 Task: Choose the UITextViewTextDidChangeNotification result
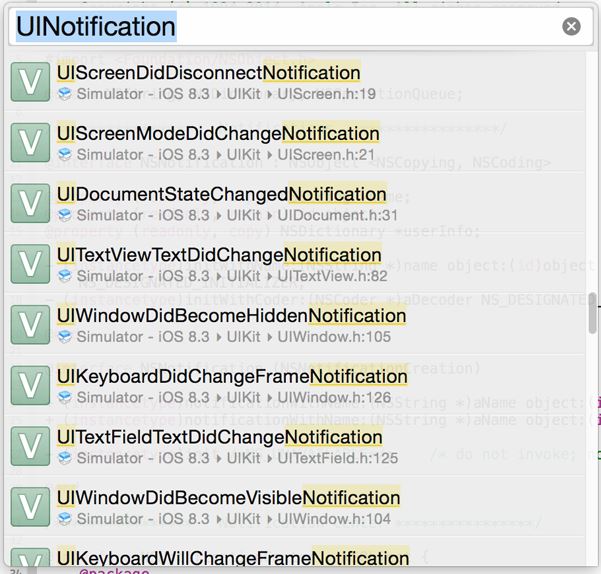coord(219,255)
